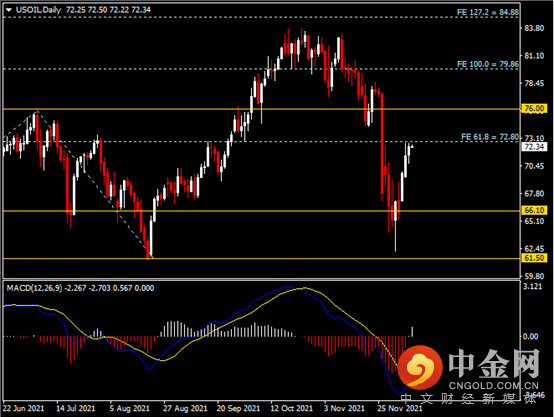Click the 83.80 price scale value
Image resolution: width=554 pixels, height=417 pixels.
coord(534,28)
